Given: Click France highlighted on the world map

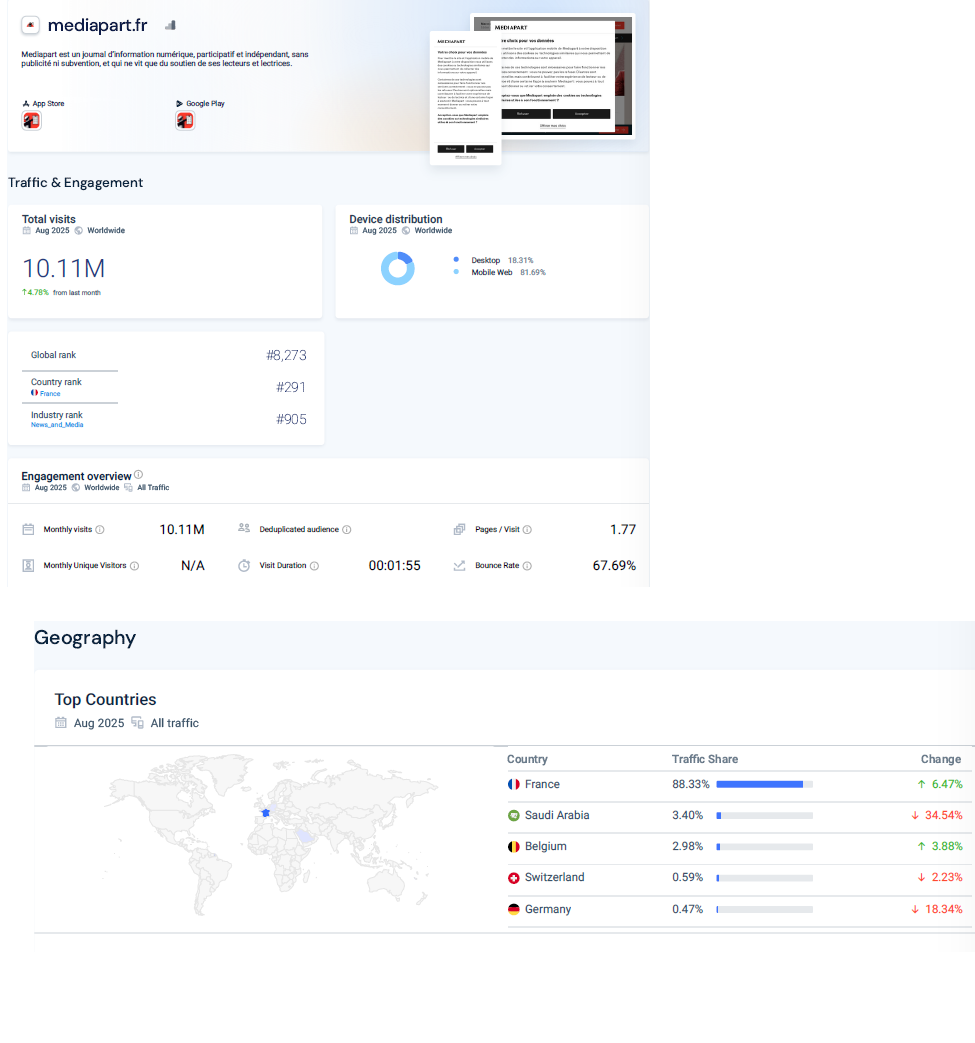Looking at the screenshot, I should pos(265,813).
